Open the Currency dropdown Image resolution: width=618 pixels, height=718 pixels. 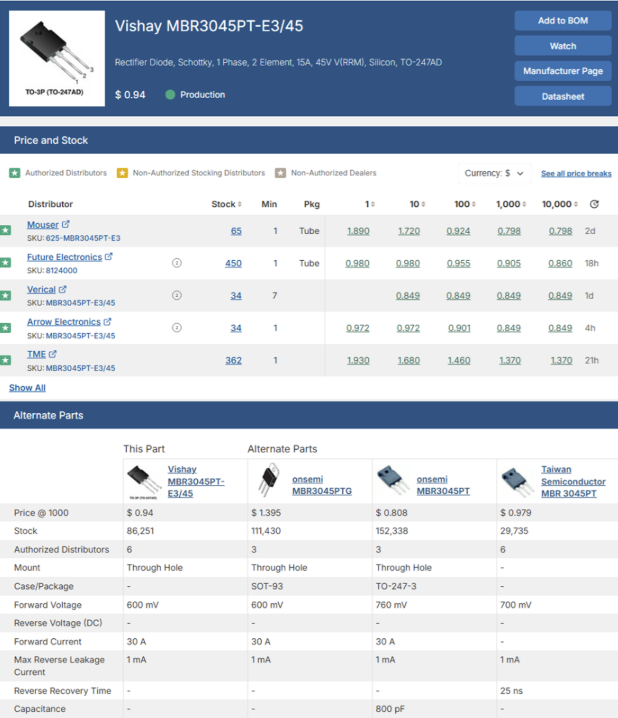coord(494,174)
